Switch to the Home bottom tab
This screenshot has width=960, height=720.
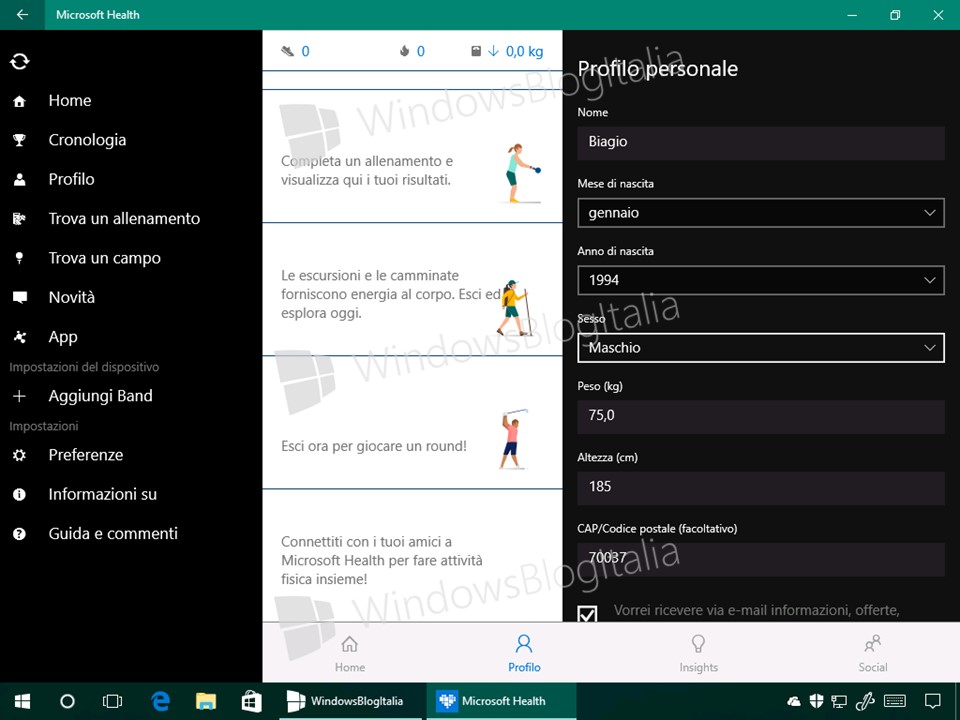(x=350, y=653)
